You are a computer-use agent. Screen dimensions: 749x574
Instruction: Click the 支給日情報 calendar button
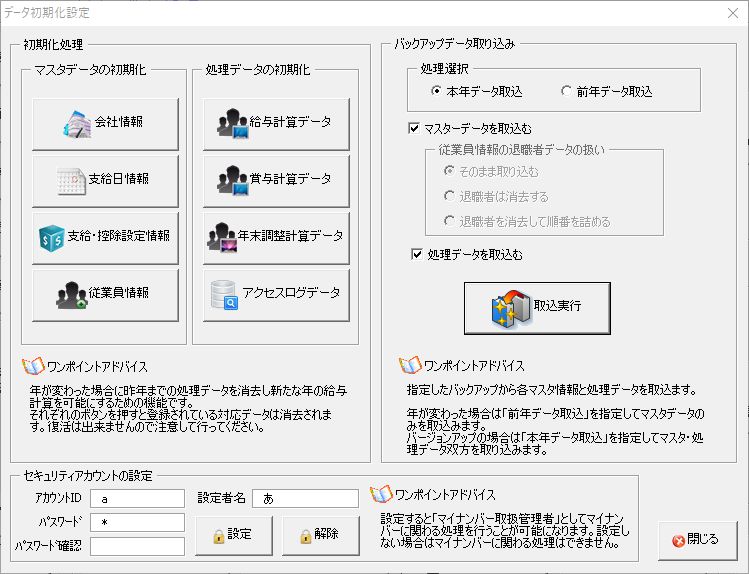coord(105,180)
